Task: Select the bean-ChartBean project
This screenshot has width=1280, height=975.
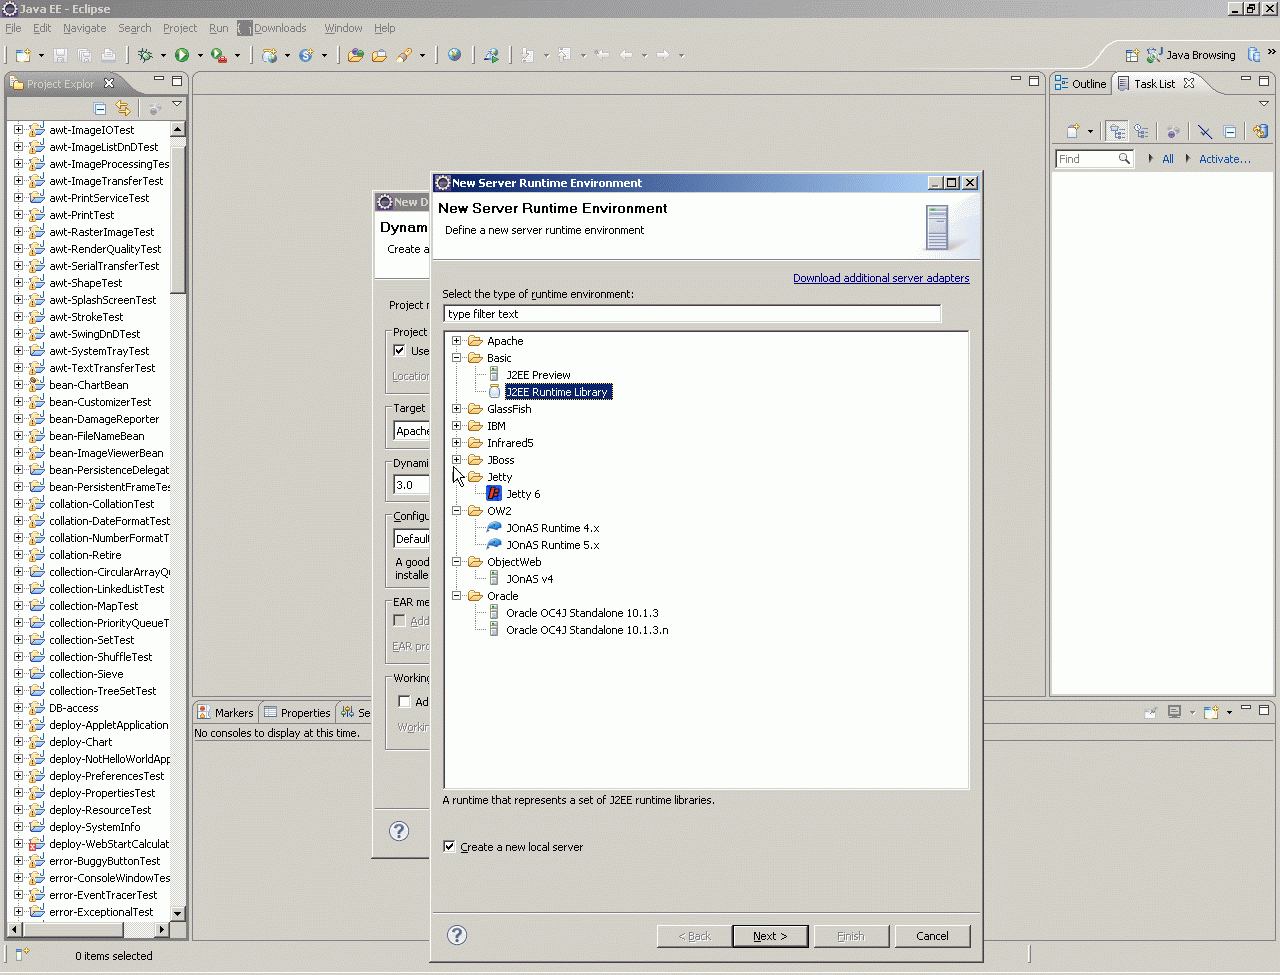Action: pyautogui.click(x=89, y=385)
